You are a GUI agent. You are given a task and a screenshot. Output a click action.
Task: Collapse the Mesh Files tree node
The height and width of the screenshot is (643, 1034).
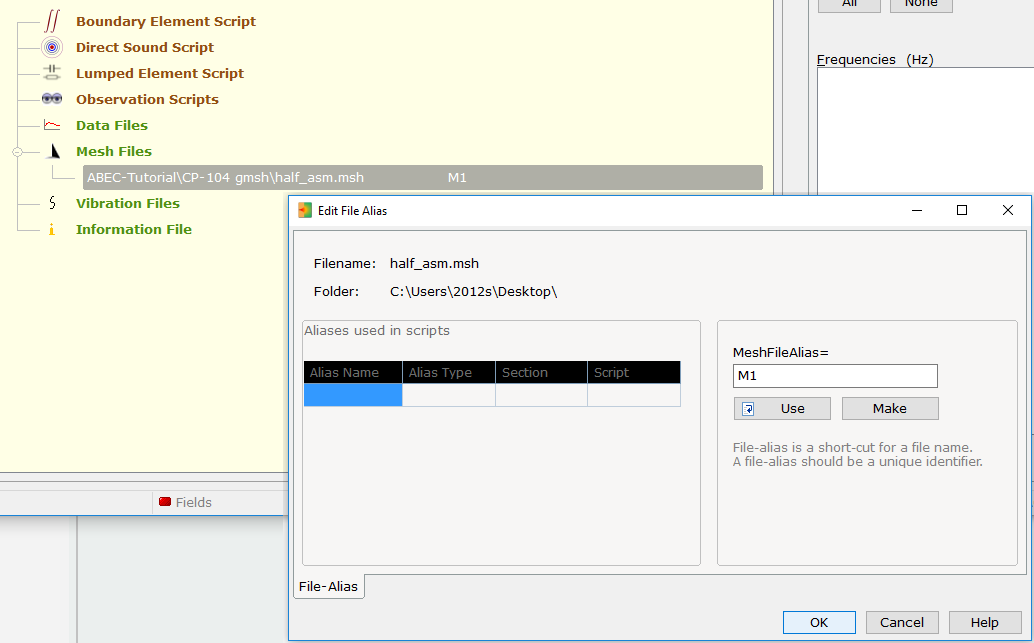coord(17,152)
